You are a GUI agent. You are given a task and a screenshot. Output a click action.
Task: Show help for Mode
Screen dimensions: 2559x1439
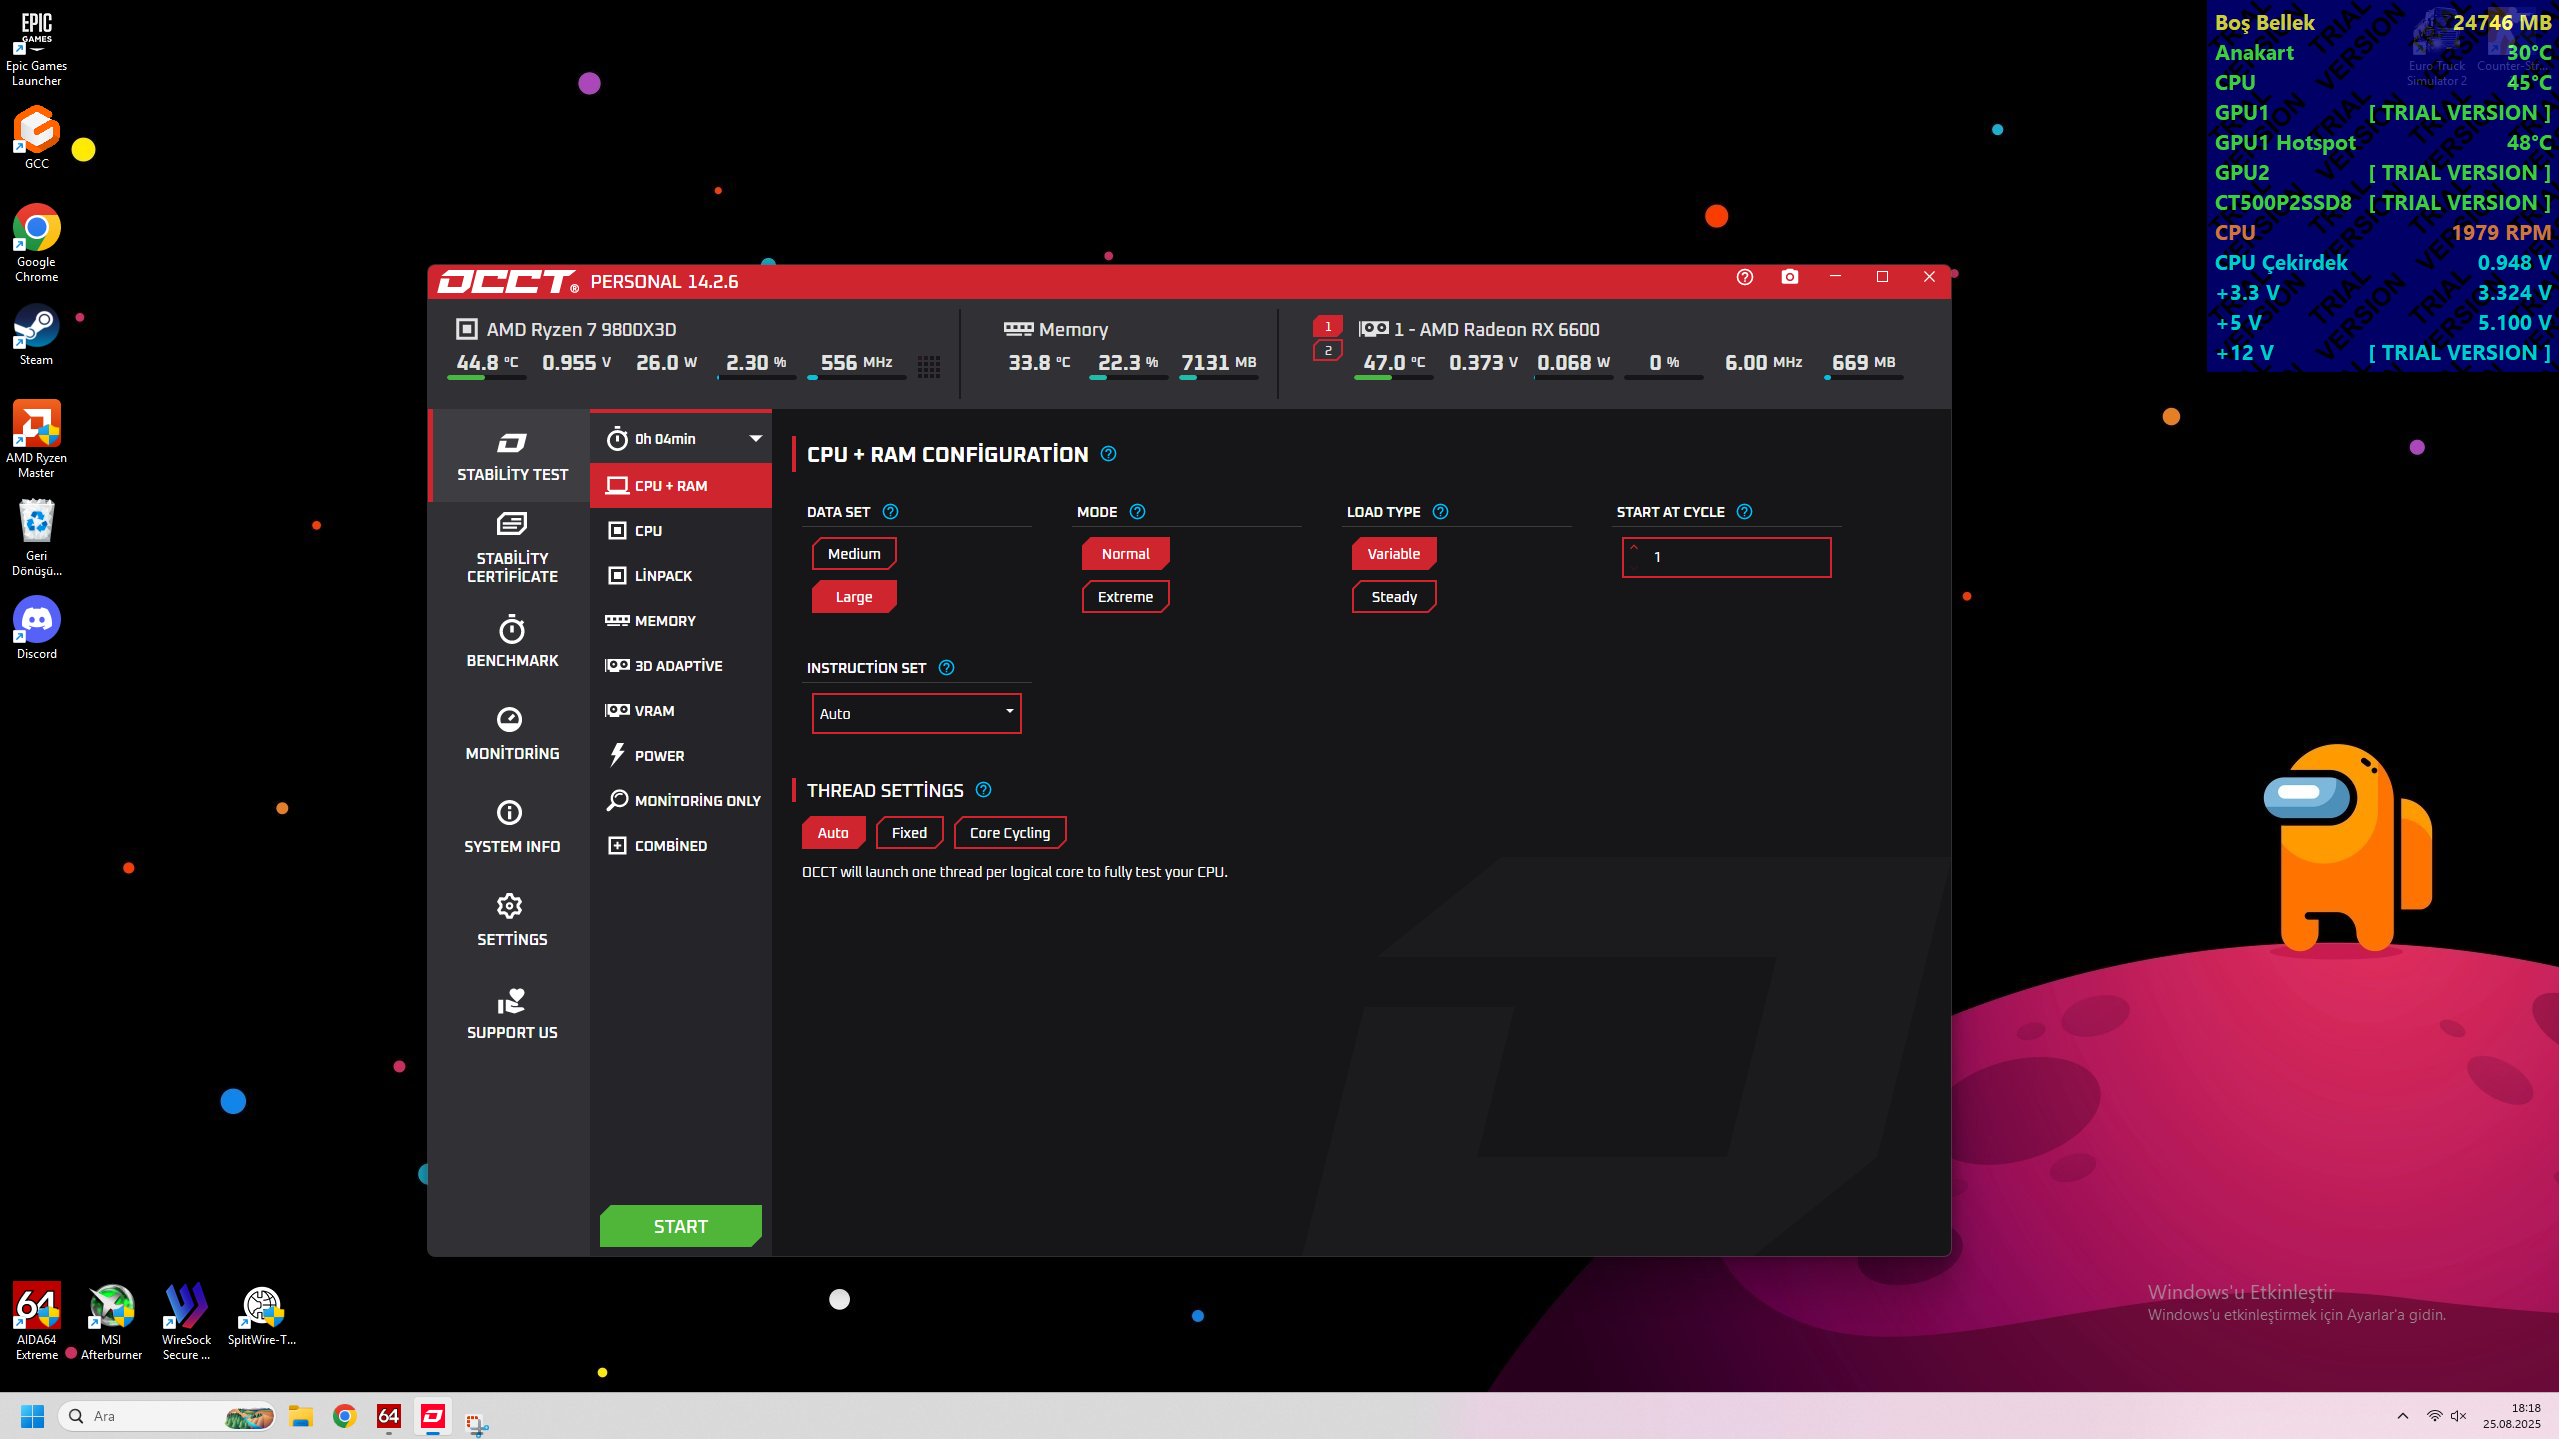click(x=1137, y=512)
